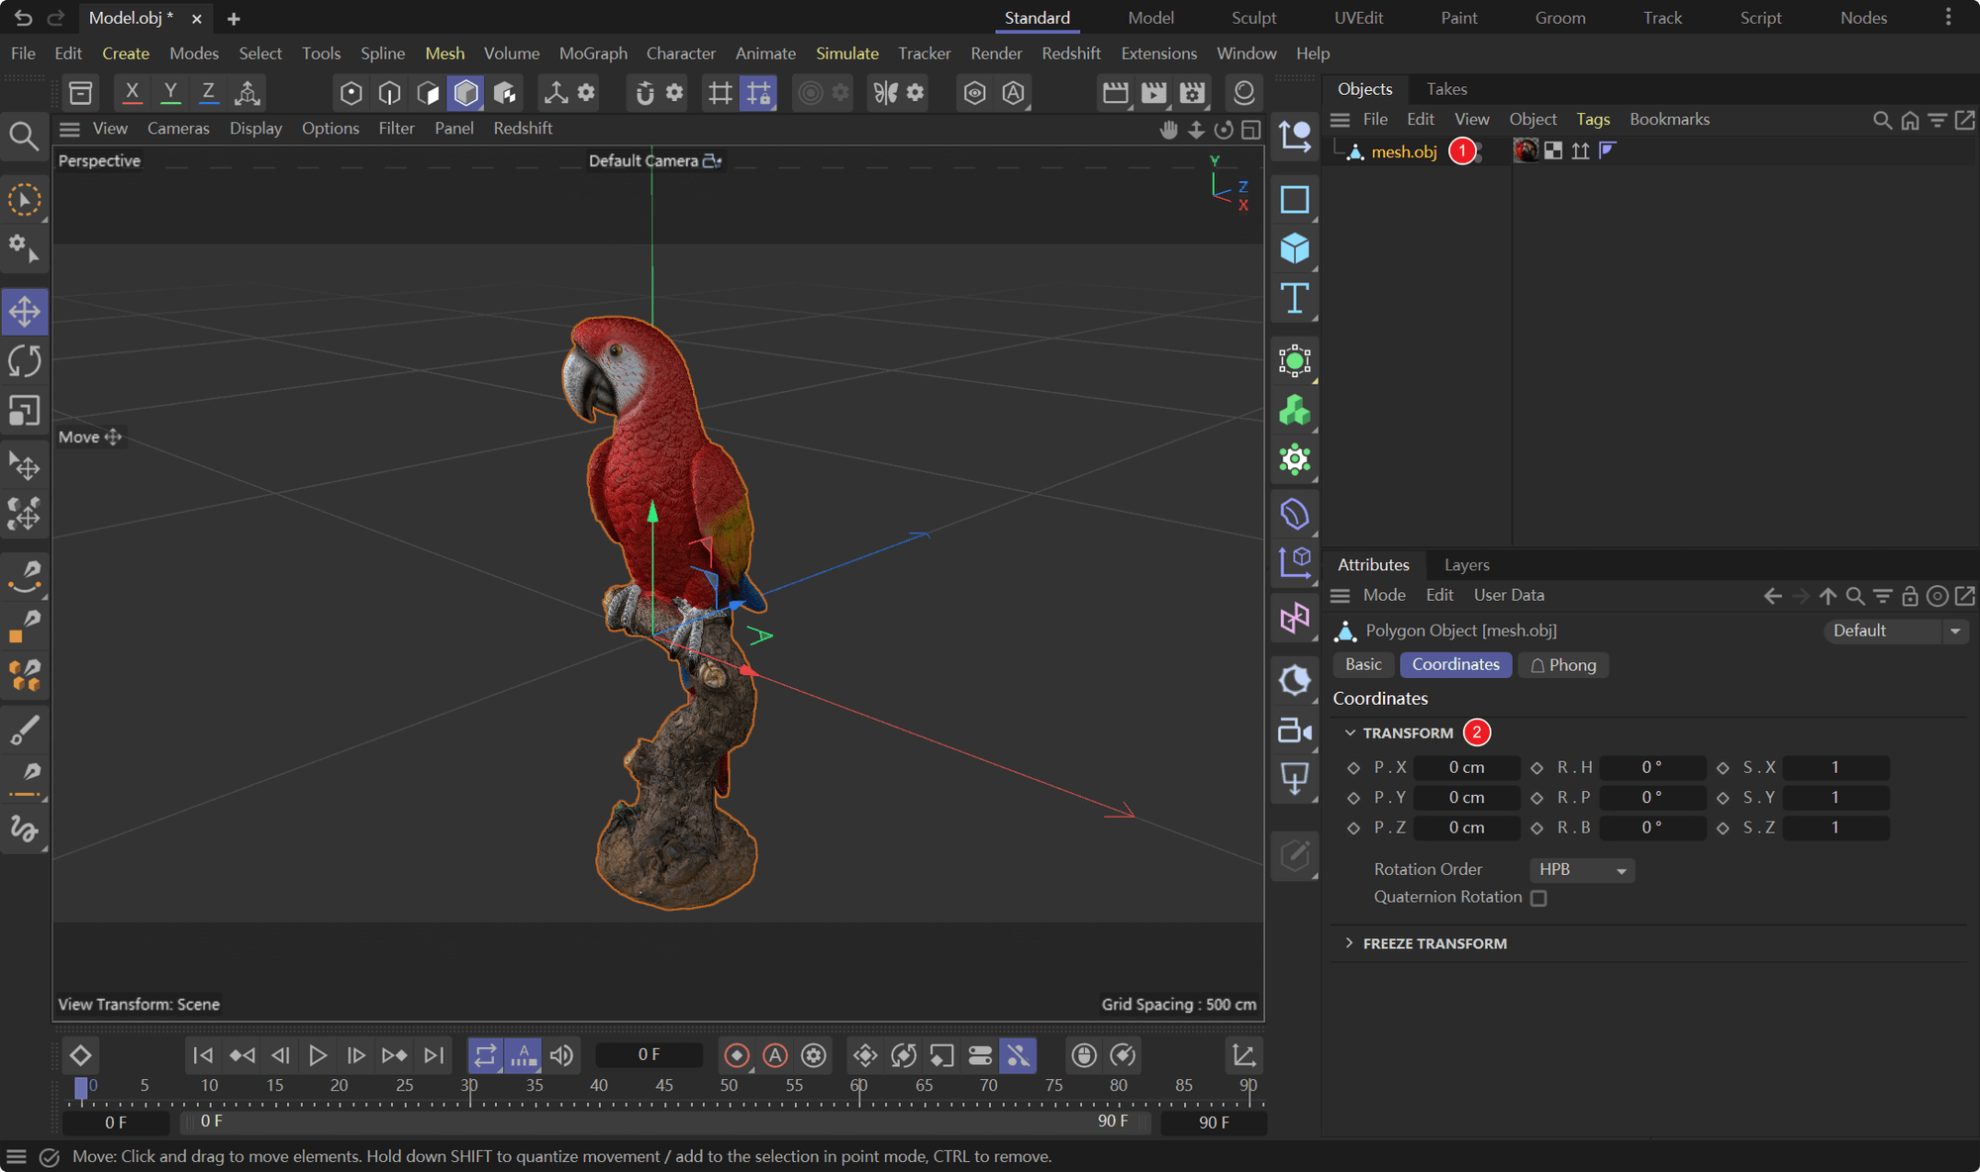
Task: Select the Rotate tool
Action: click(x=25, y=361)
